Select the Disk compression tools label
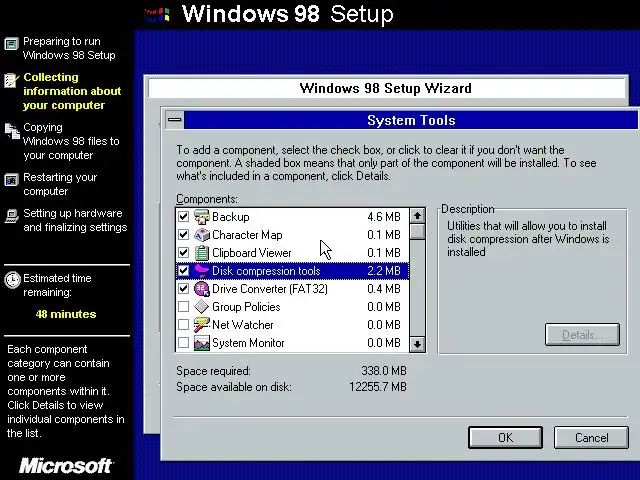Screen dimensions: 640x480 (x=266, y=271)
